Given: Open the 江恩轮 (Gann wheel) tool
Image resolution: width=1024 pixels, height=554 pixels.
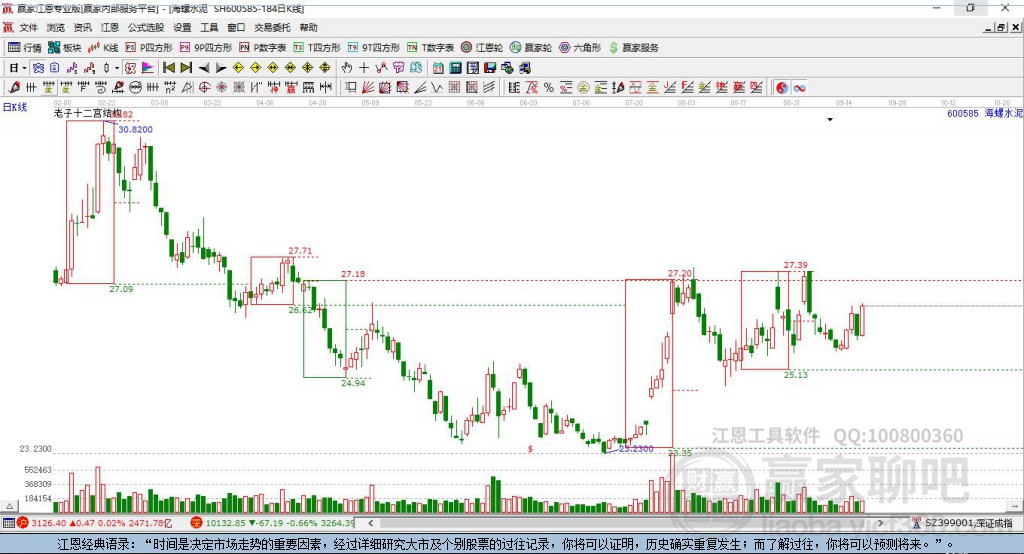Looking at the screenshot, I should (482, 48).
